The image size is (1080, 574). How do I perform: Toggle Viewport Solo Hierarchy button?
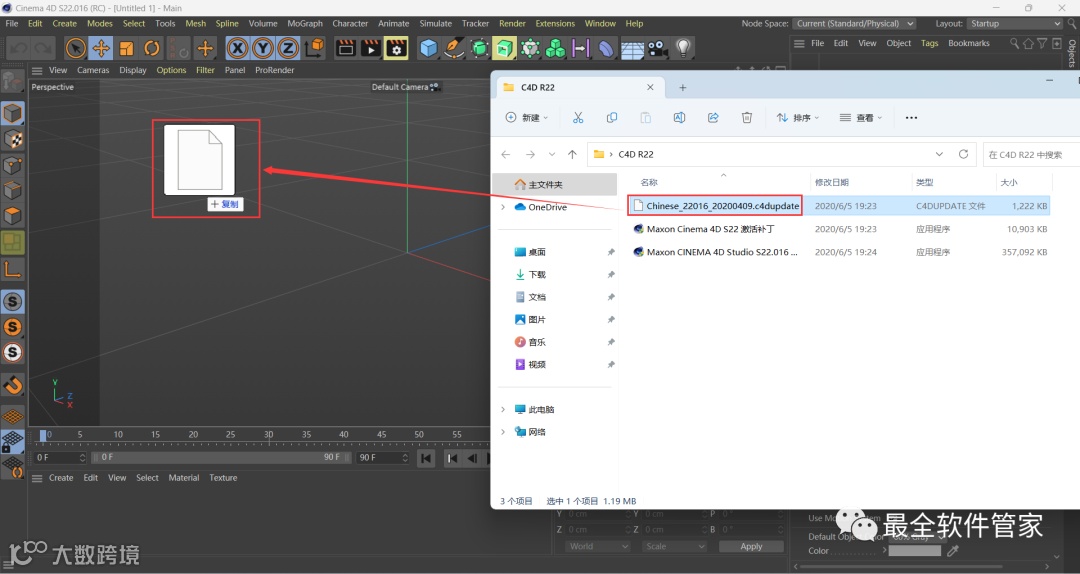coord(12,353)
